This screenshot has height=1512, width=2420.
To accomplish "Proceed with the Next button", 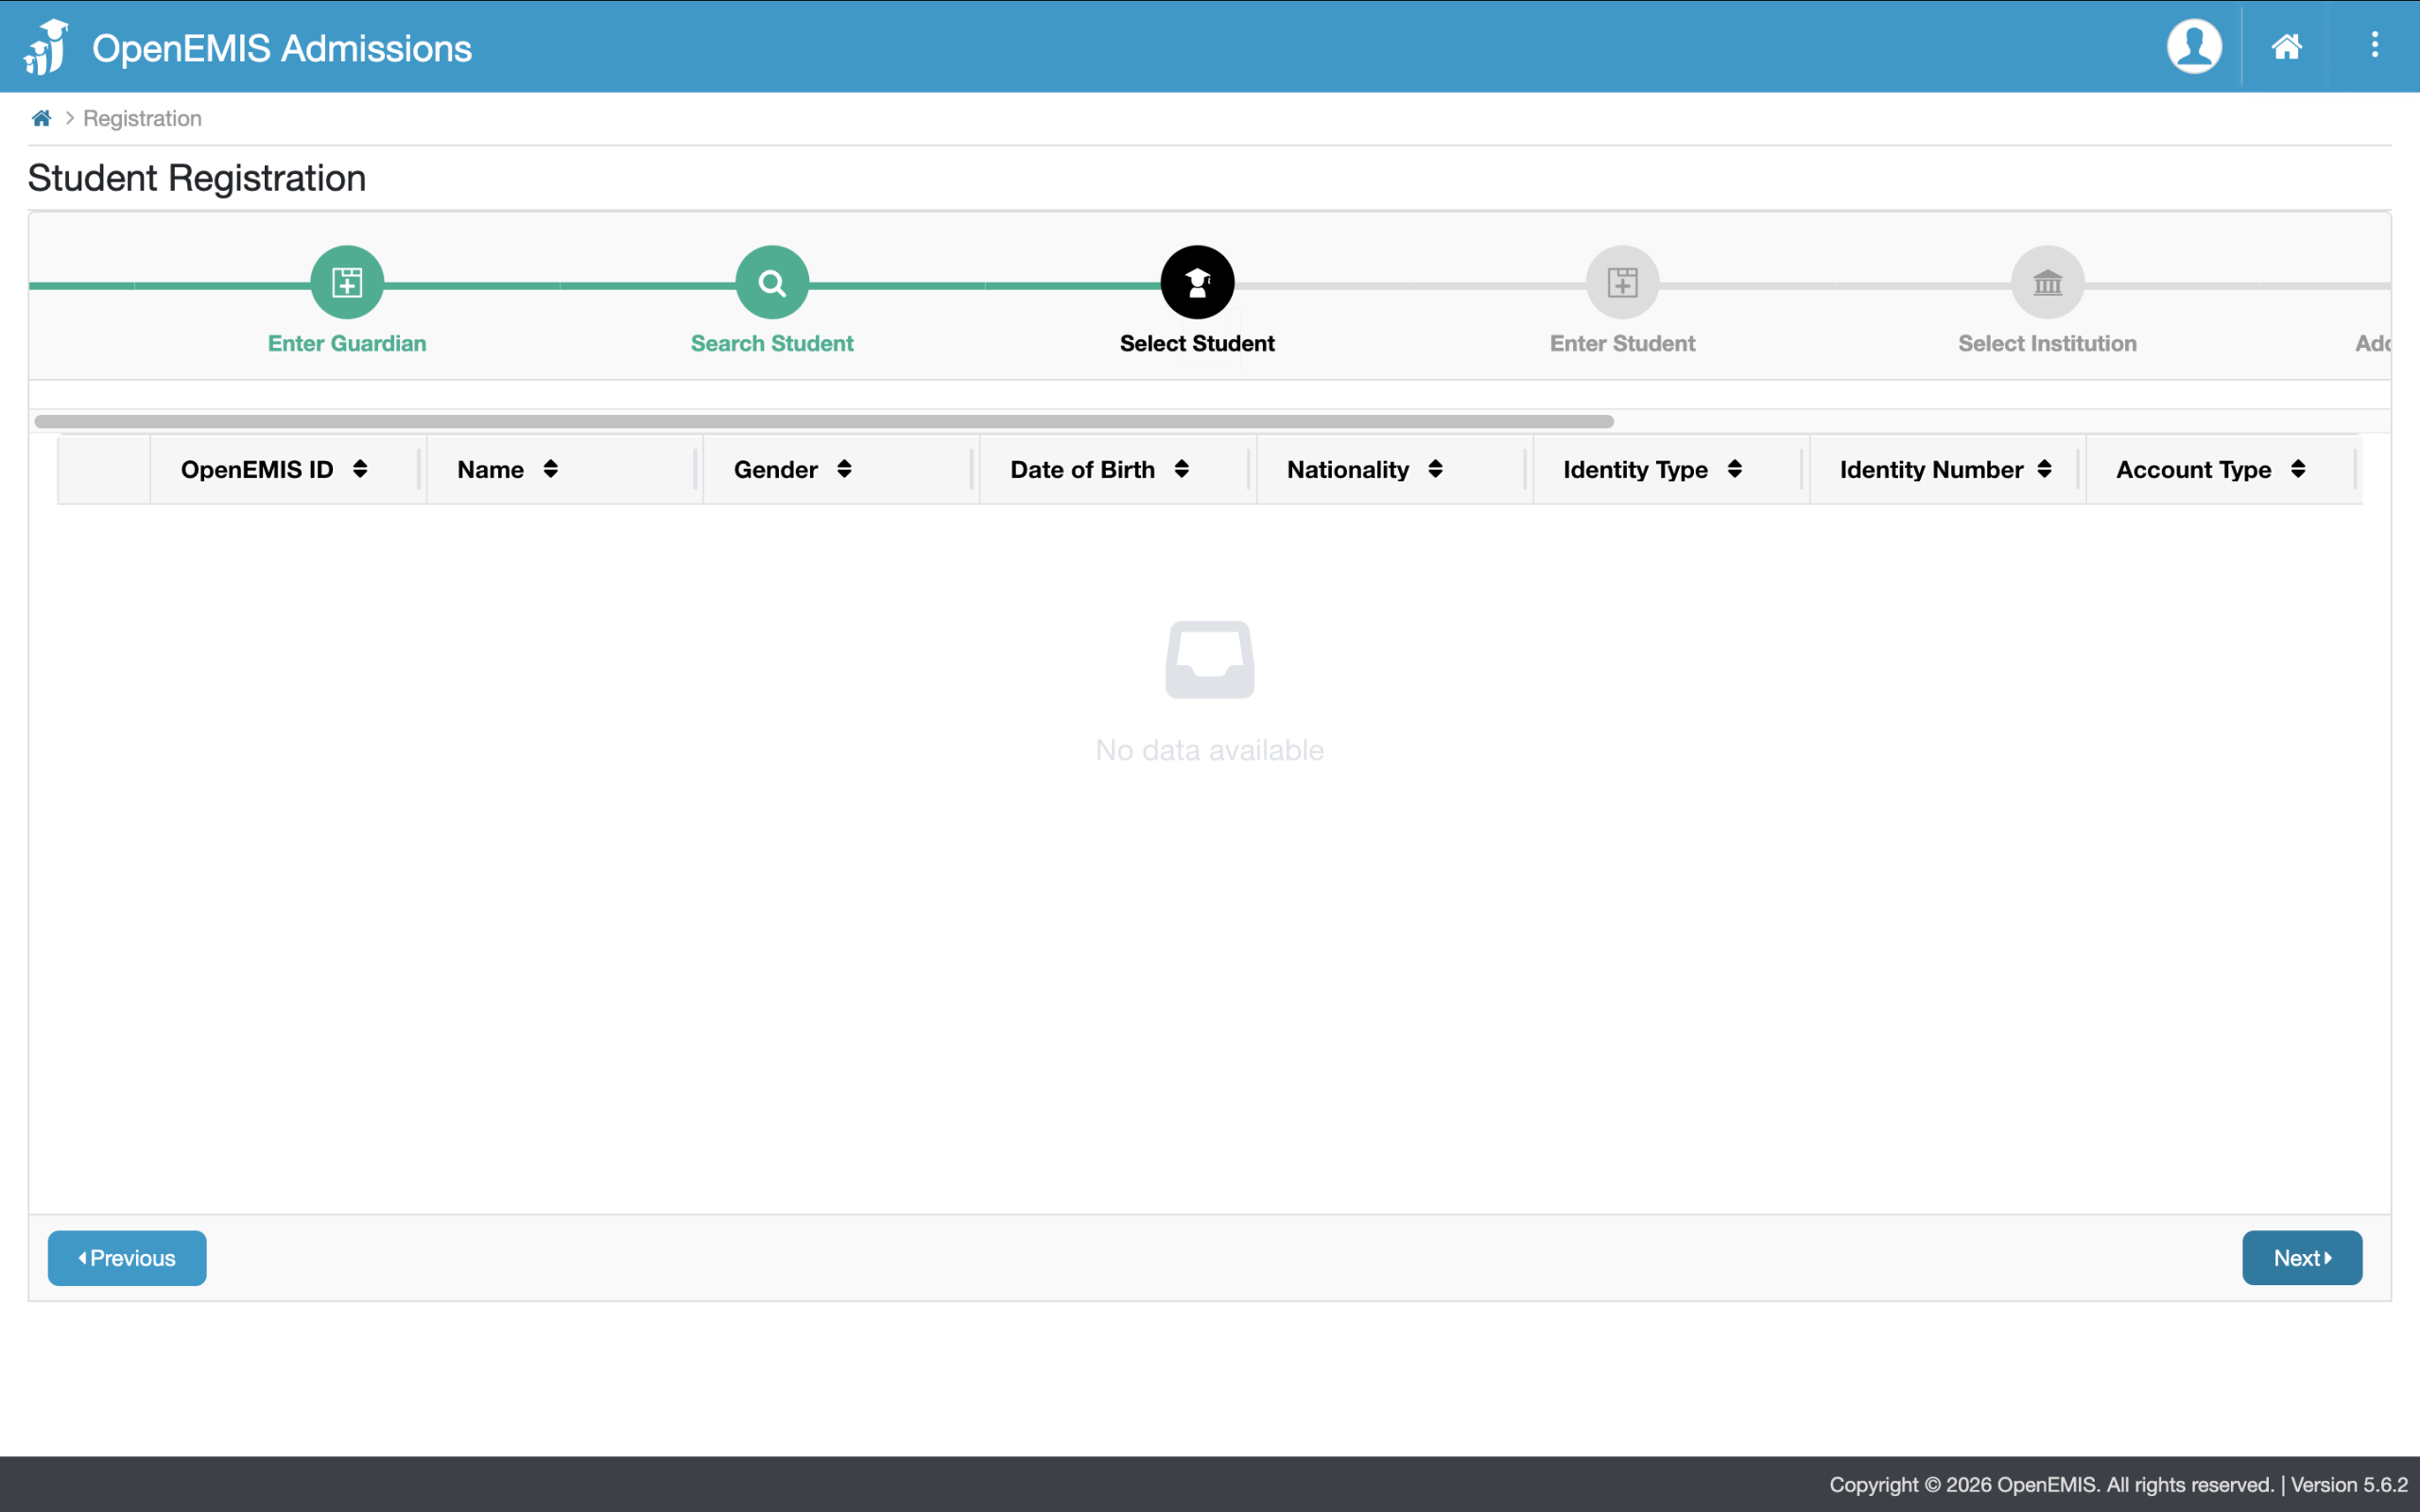I will coord(2302,1257).
